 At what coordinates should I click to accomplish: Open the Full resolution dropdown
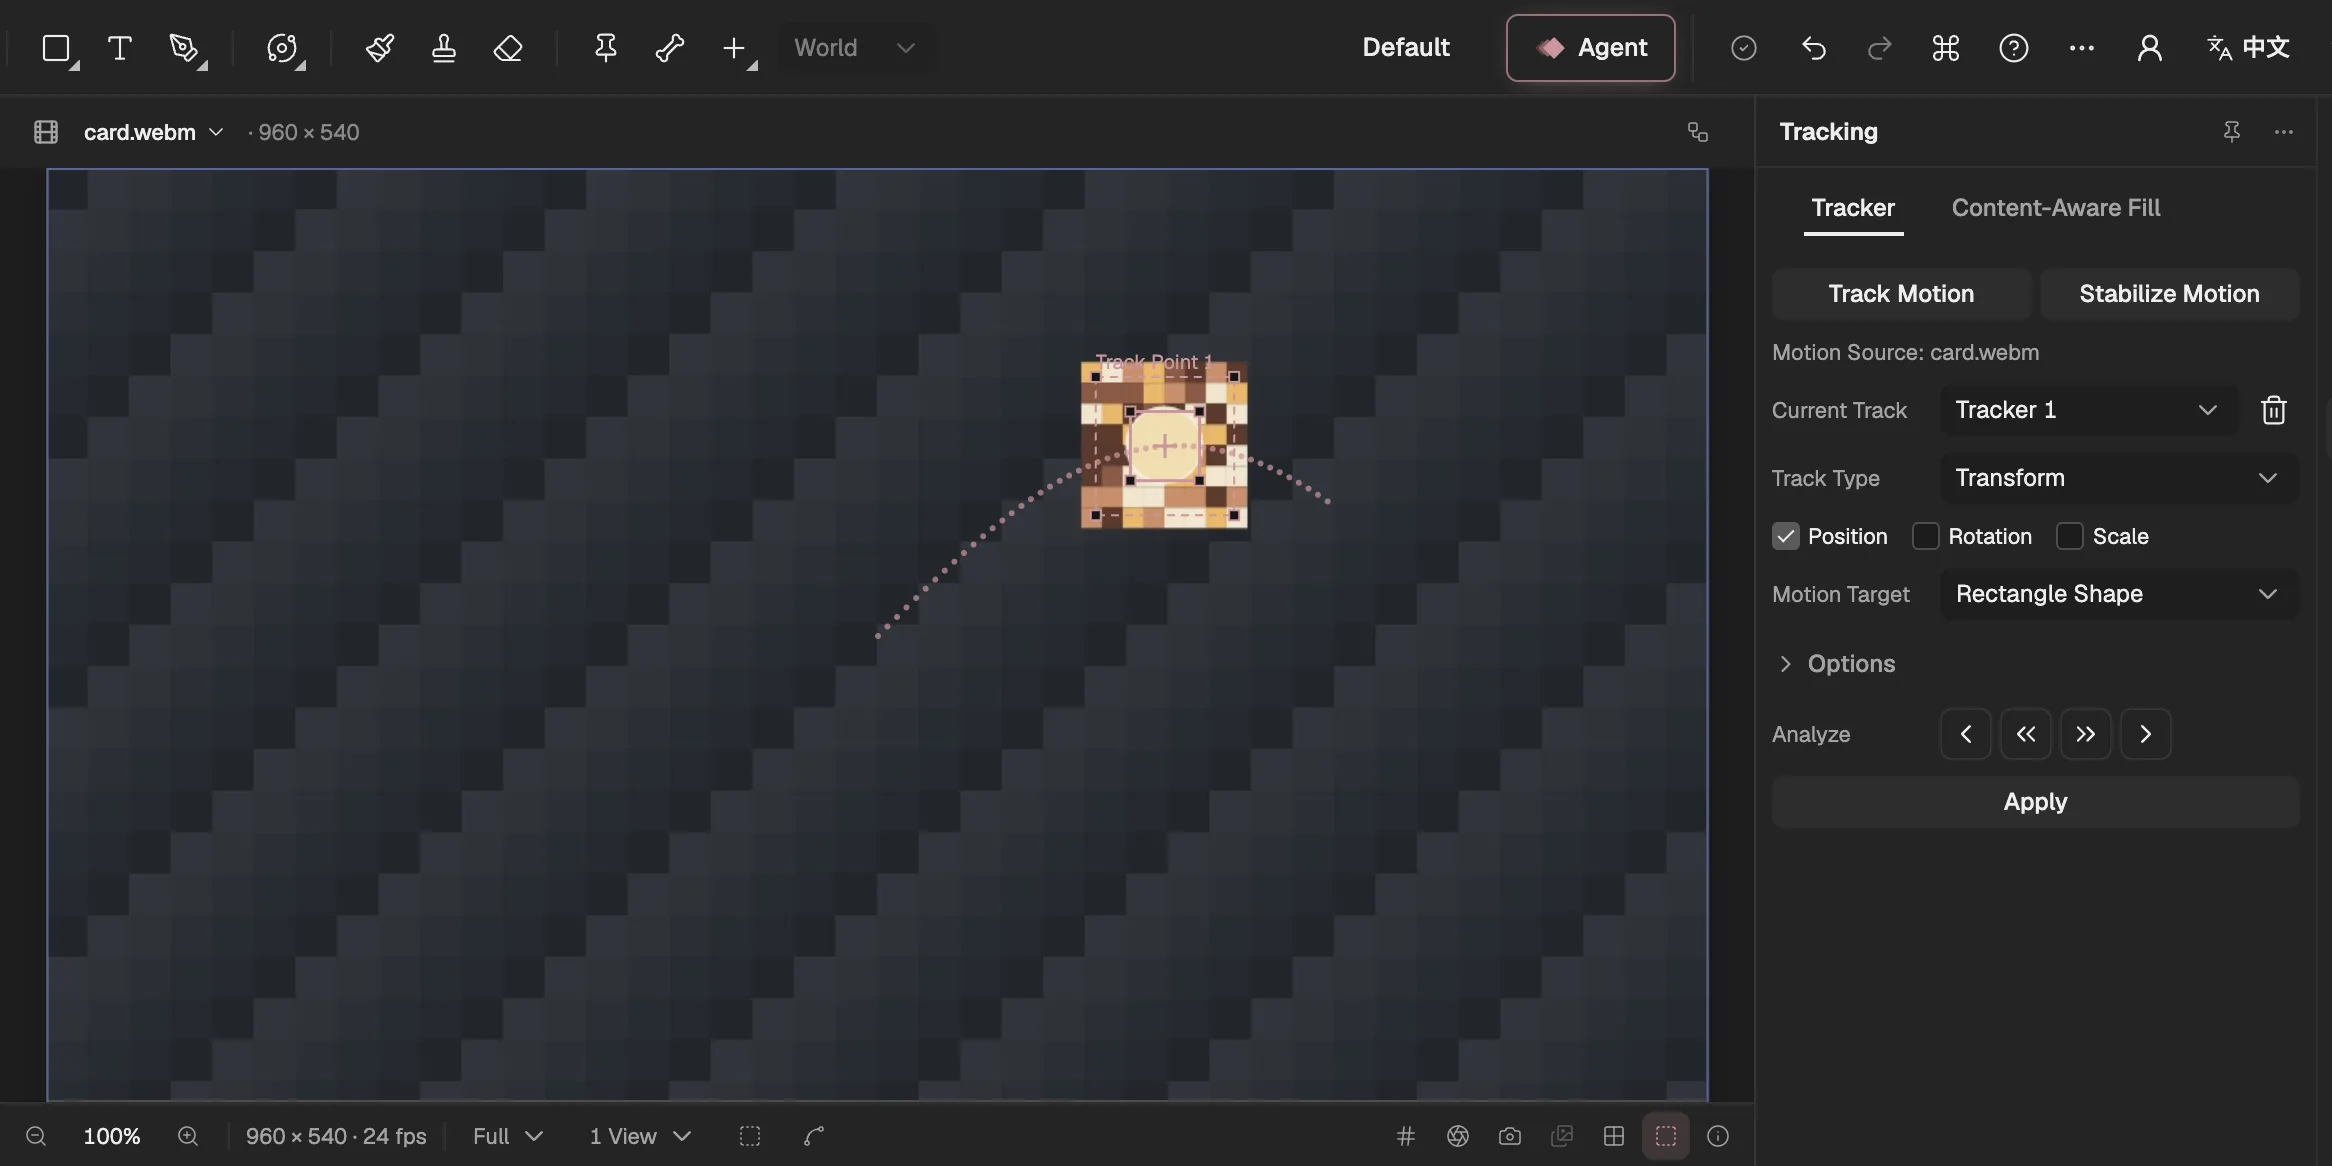click(508, 1136)
